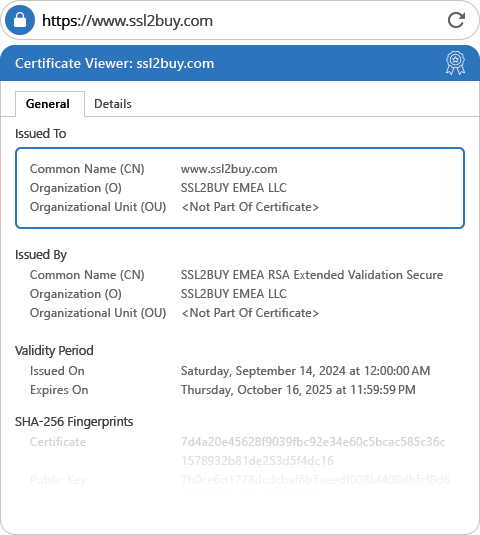
Task: Click the certificate fingerprint starting 7d4a20e4
Action: coord(313,451)
